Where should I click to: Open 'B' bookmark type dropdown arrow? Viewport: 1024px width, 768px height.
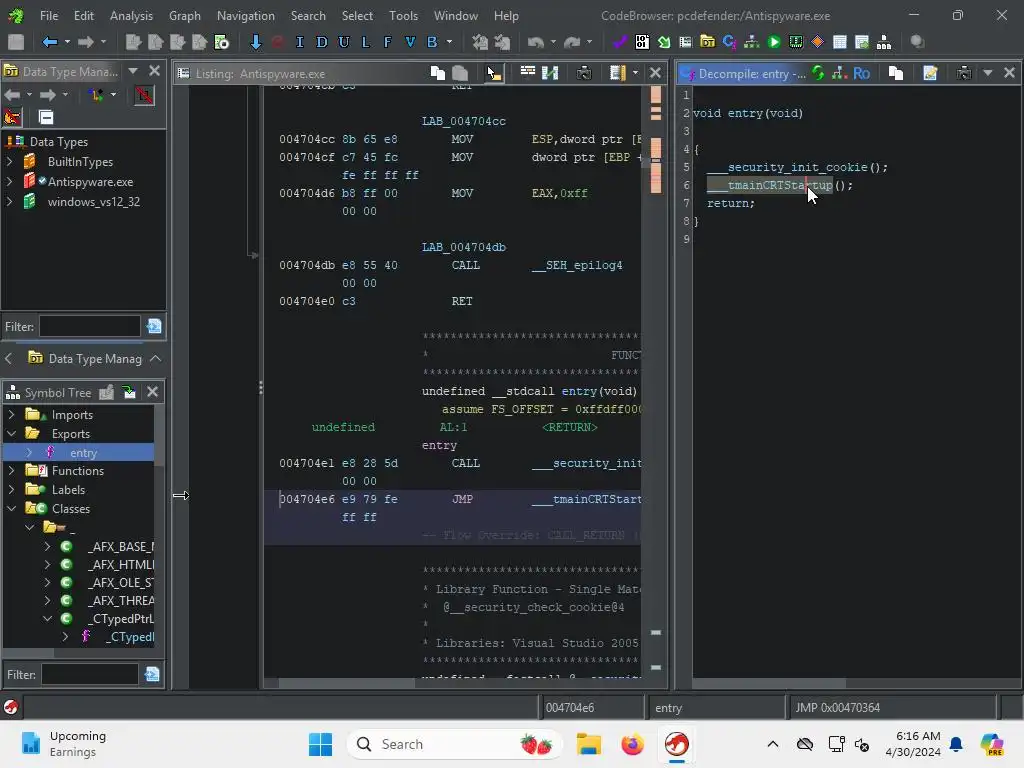point(449,42)
